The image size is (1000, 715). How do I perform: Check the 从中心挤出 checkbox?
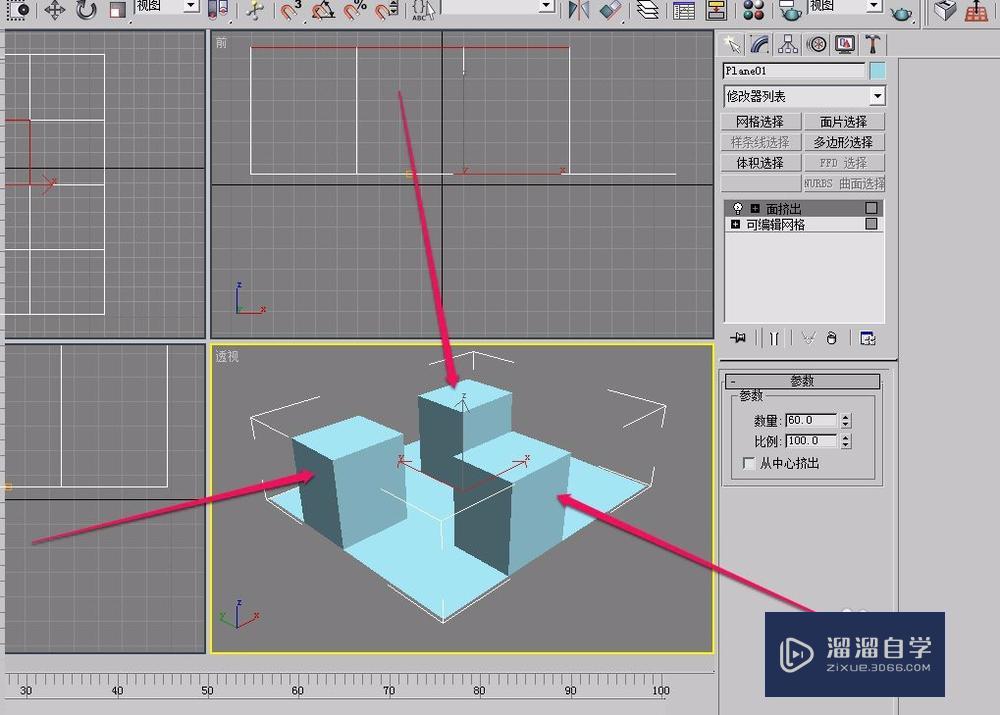pyautogui.click(x=749, y=463)
